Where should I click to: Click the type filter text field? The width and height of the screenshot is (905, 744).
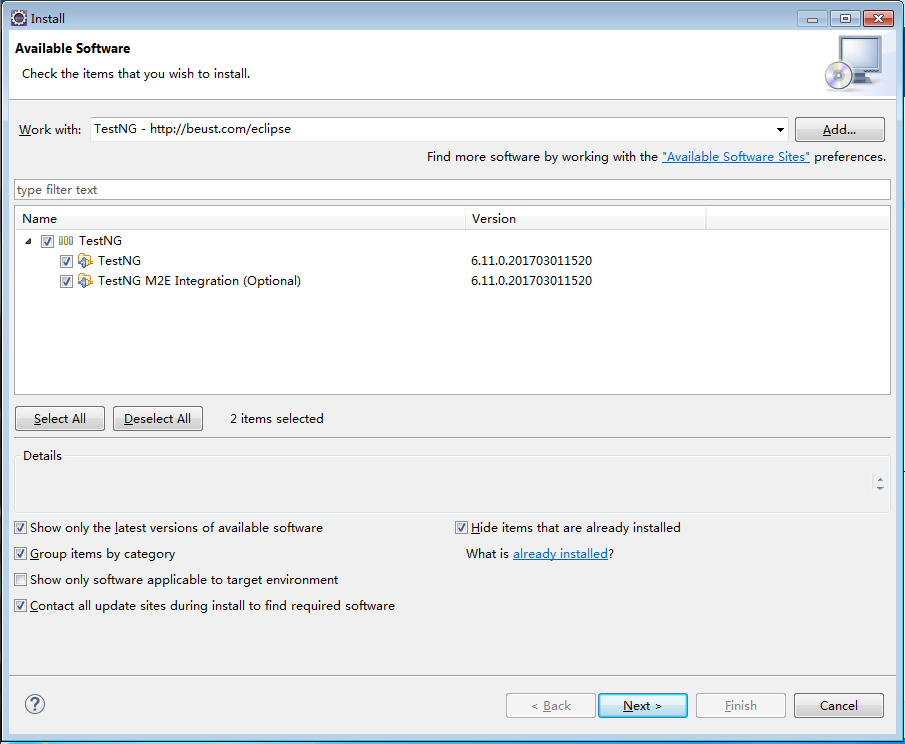click(x=452, y=190)
